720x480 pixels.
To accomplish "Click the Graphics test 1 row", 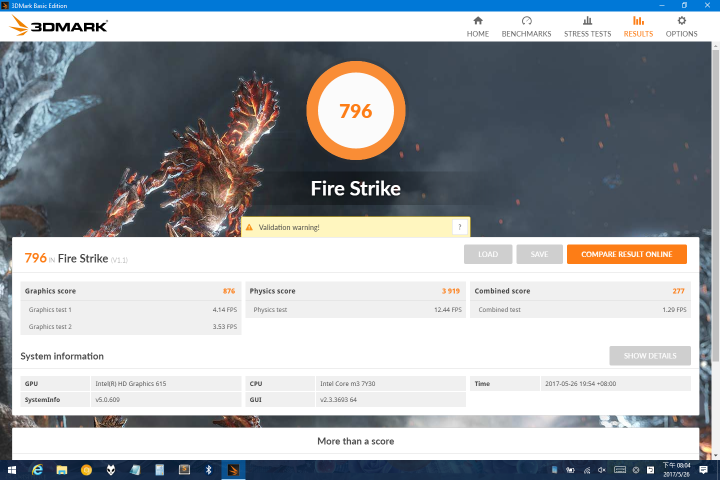I will 131,310.
